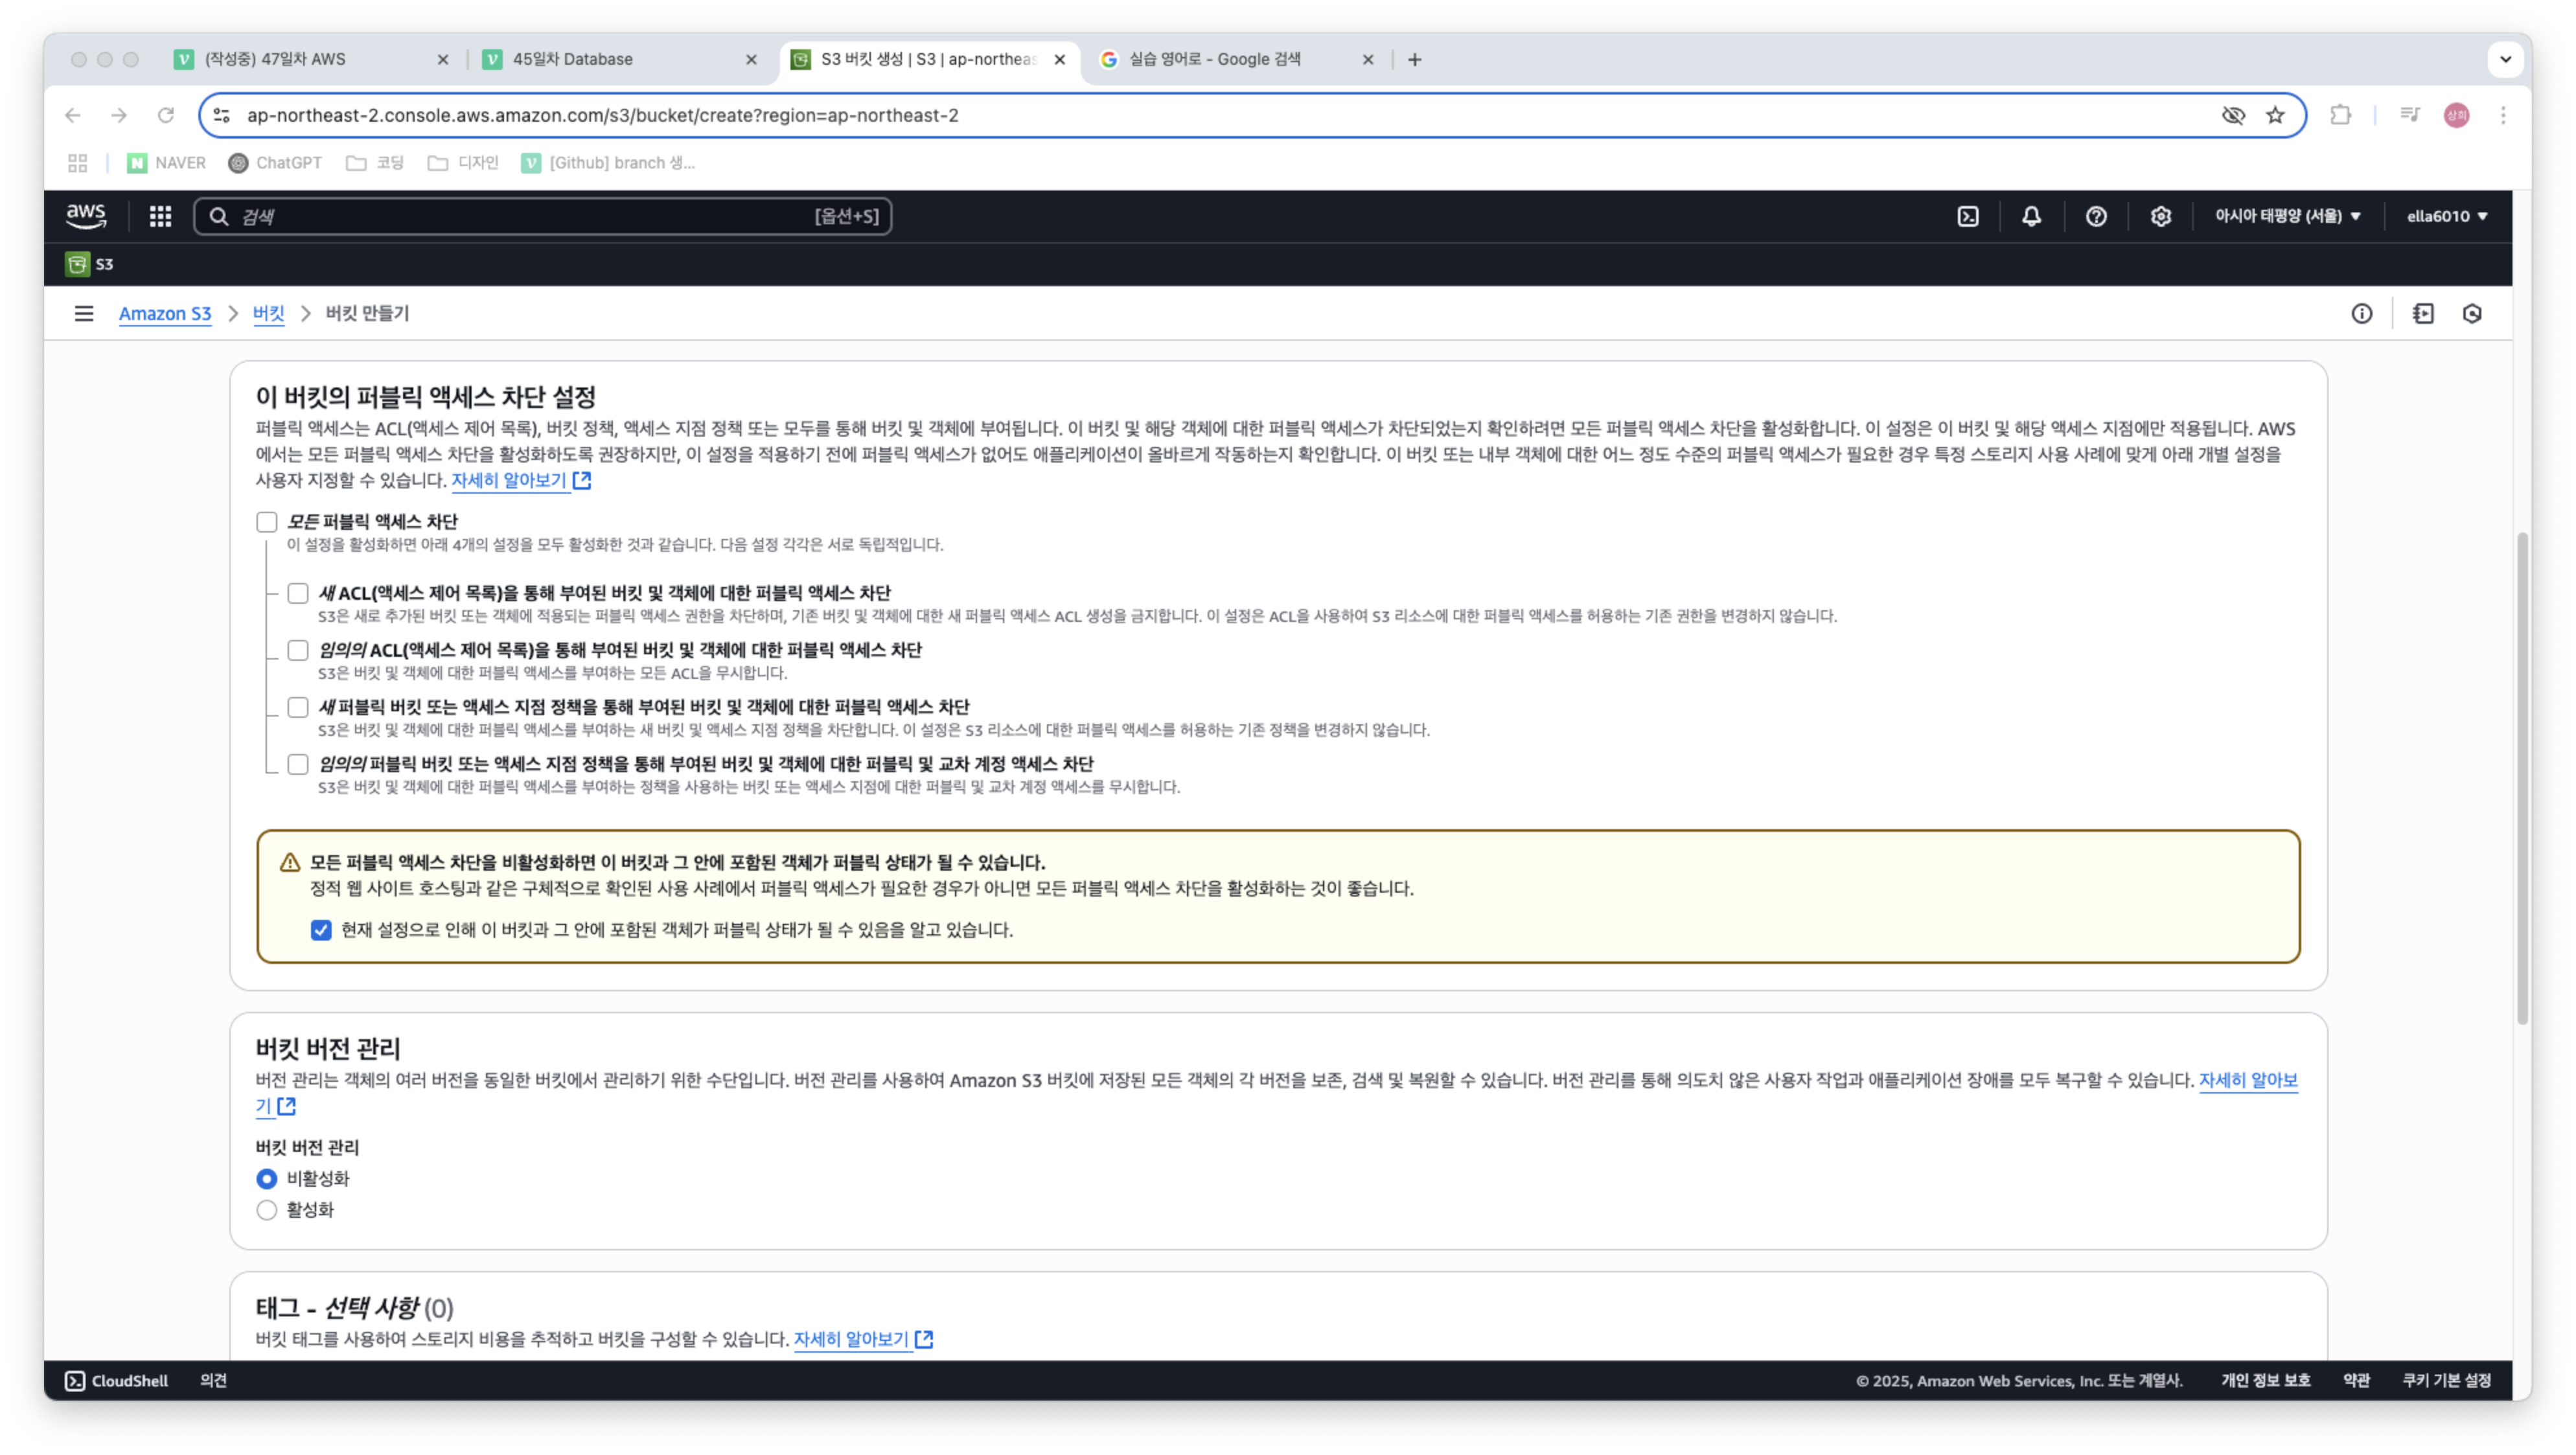Launch CloudShell from the top navigation icon

point(1967,216)
